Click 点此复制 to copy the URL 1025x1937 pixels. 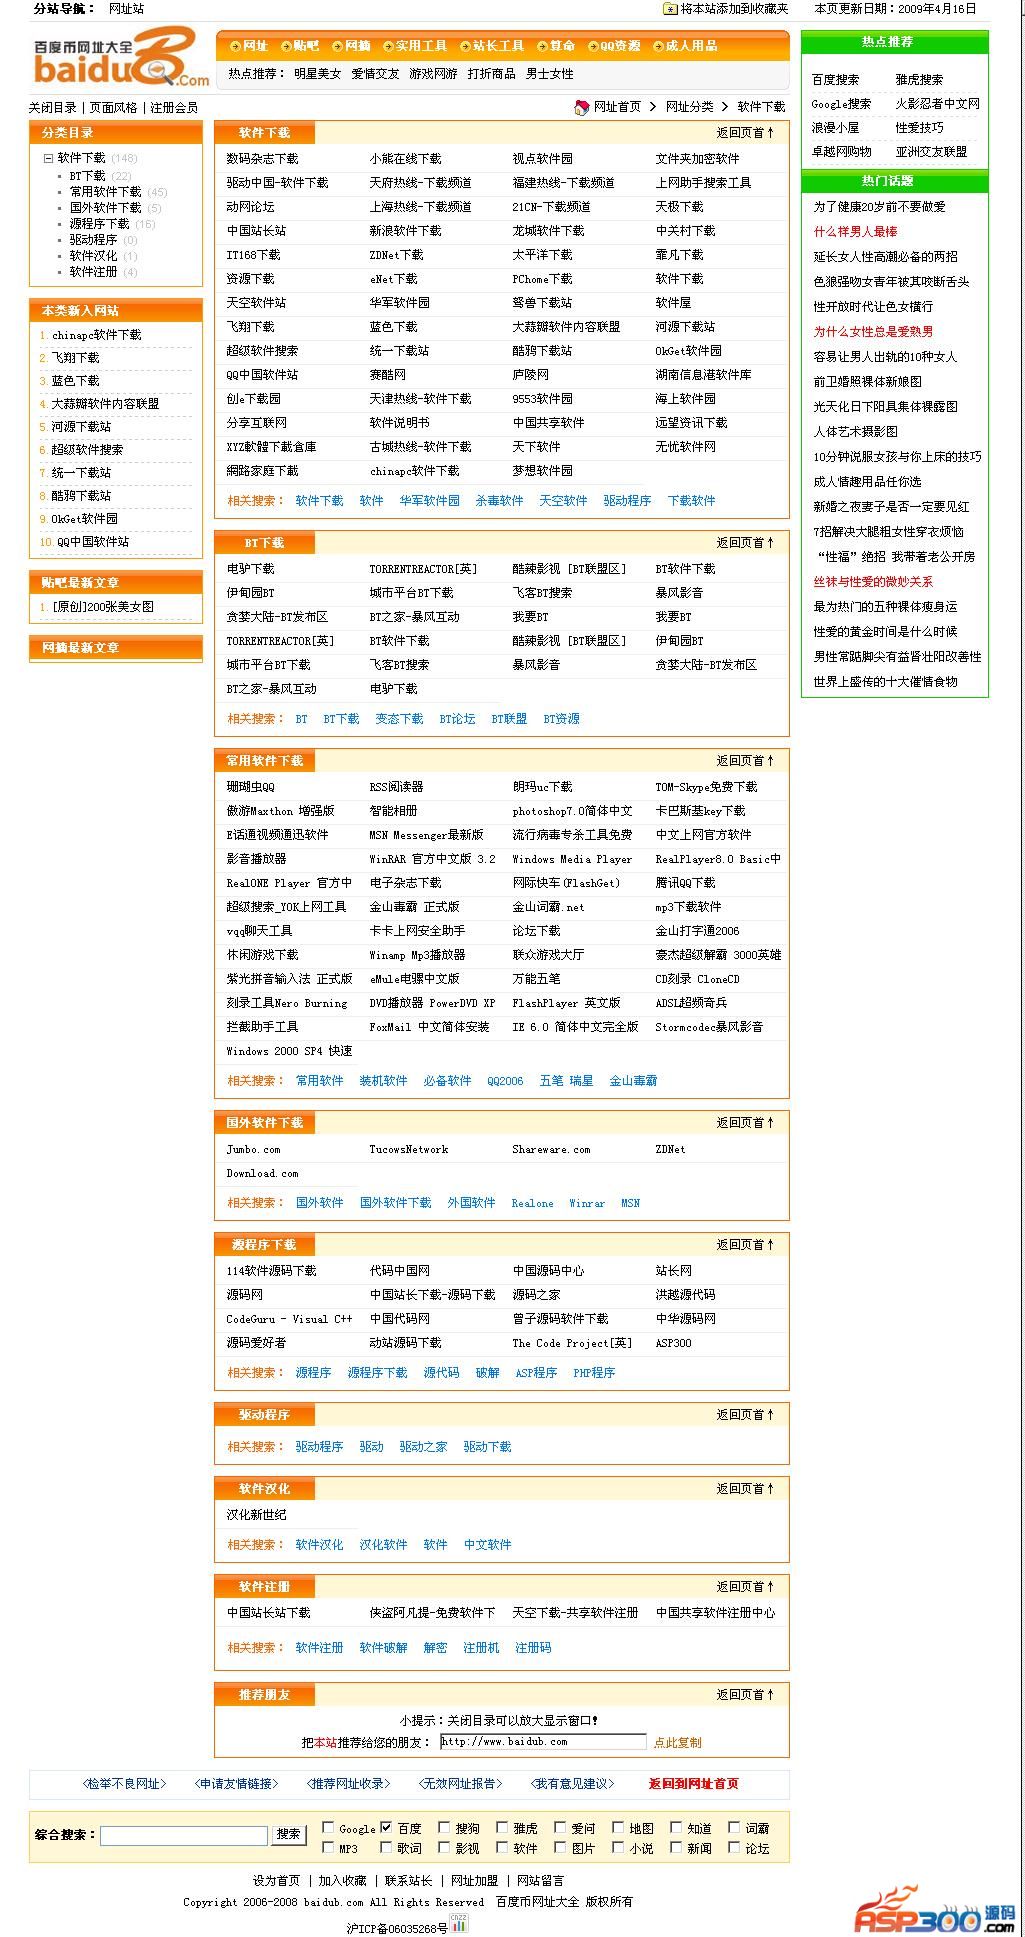pos(677,1742)
